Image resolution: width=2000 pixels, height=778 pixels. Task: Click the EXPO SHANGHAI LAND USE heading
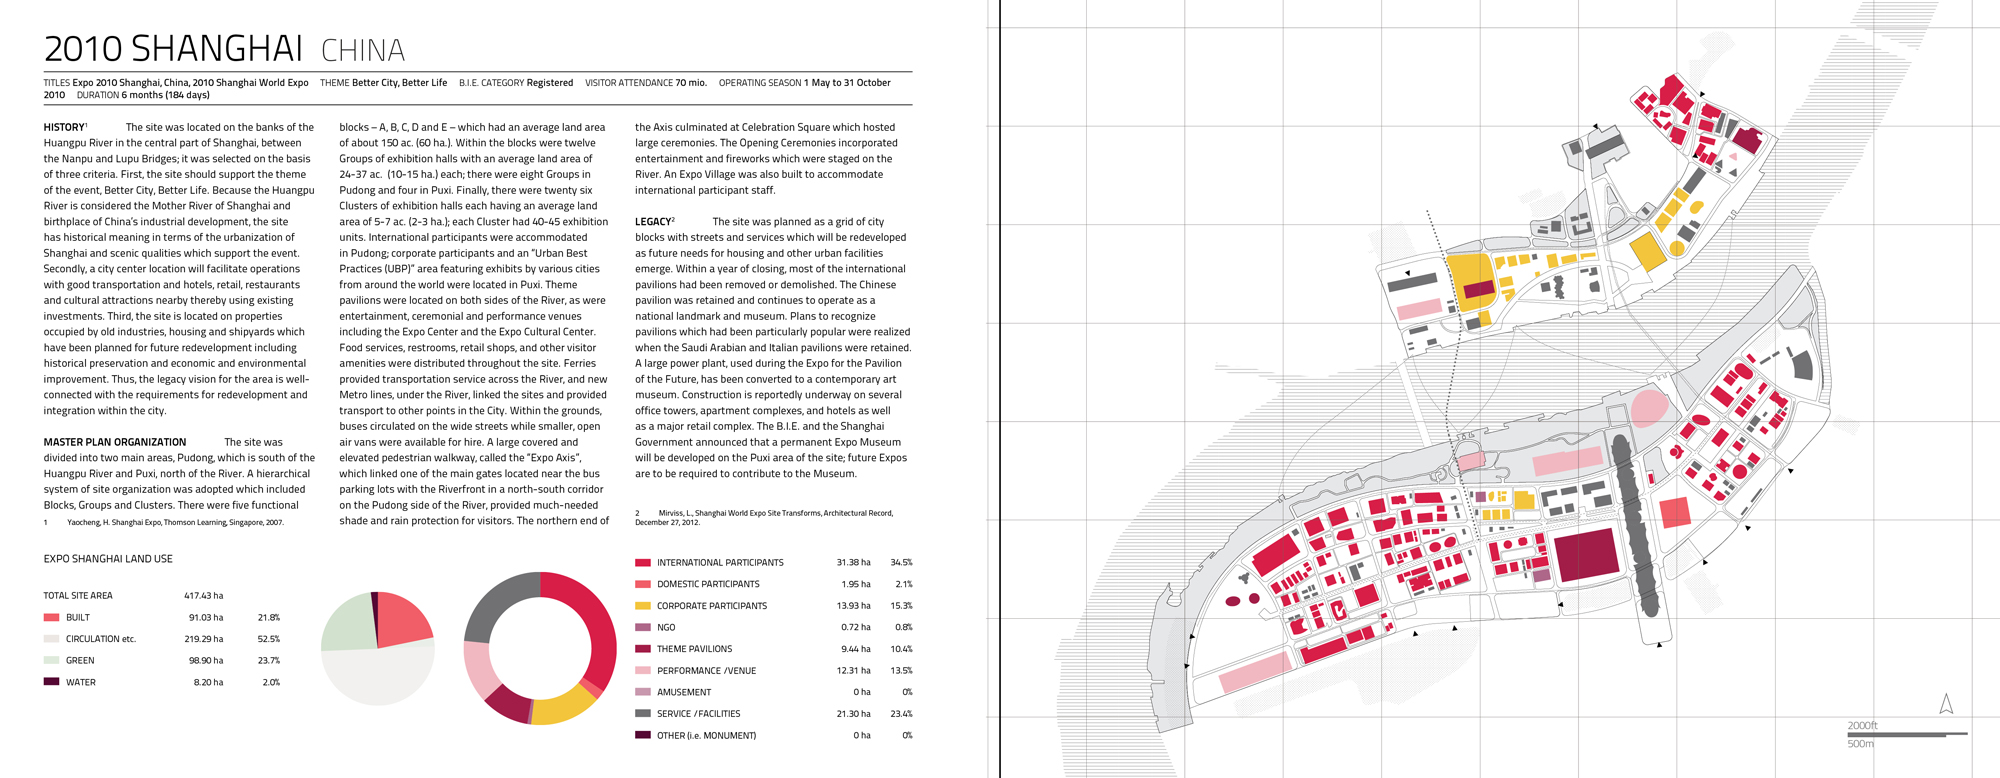[x=108, y=559]
